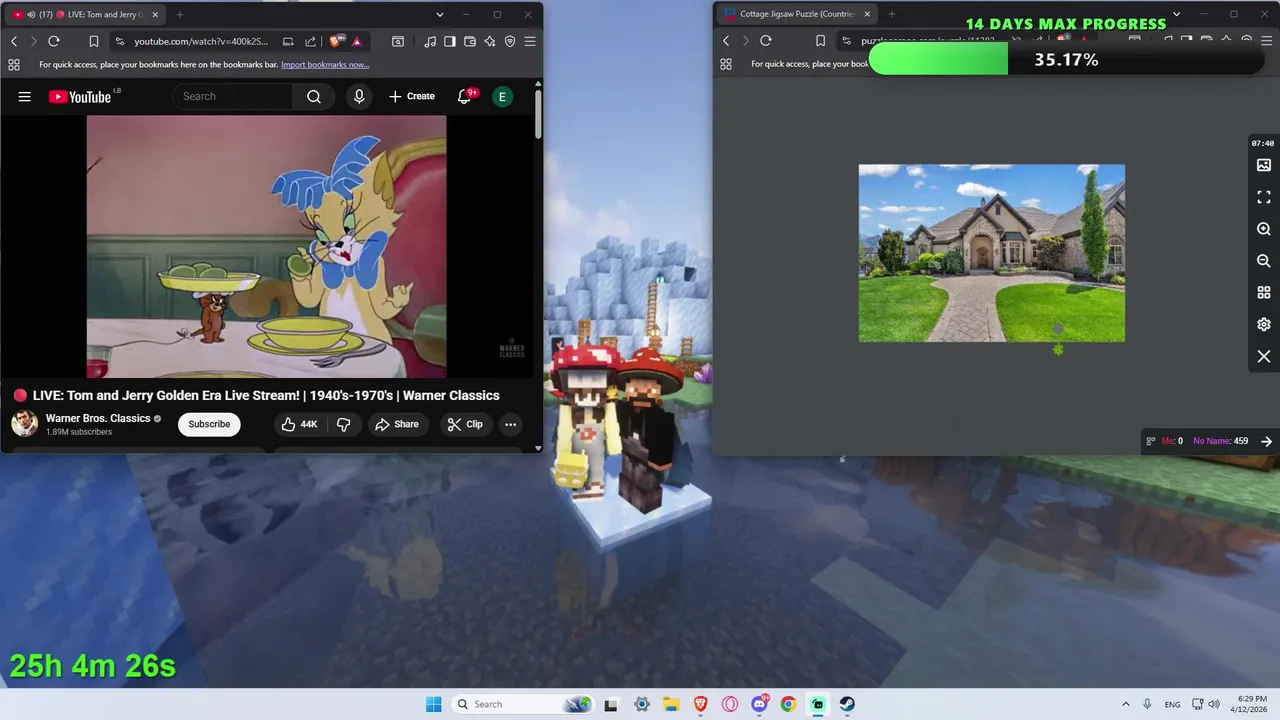Click Import bookmarks now link in YouTube window
The height and width of the screenshot is (720, 1280).
pyautogui.click(x=325, y=64)
